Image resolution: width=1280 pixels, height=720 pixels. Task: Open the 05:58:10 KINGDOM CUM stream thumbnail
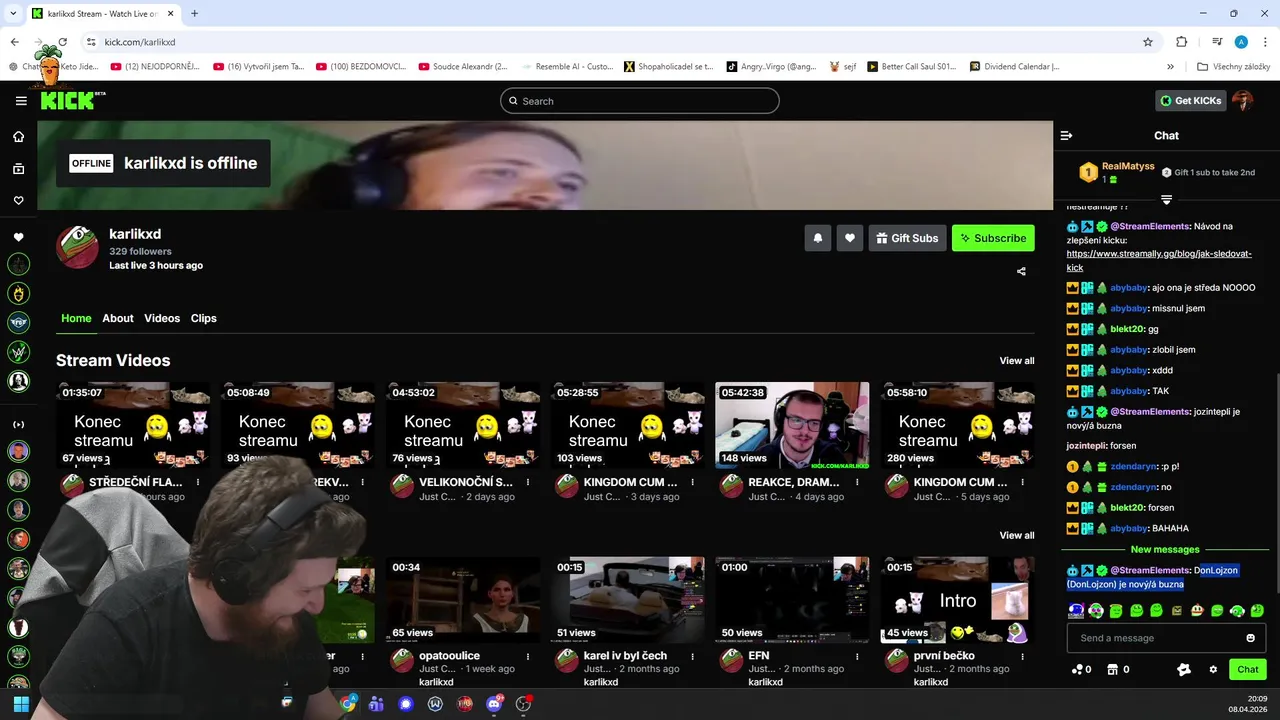(958, 425)
